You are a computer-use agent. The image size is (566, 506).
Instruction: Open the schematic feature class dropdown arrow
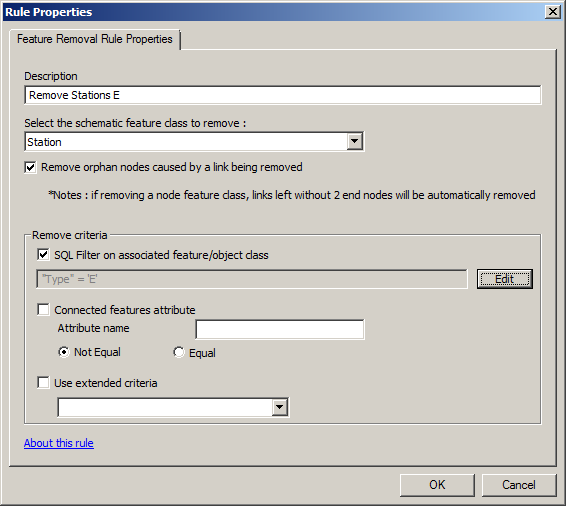(x=354, y=141)
